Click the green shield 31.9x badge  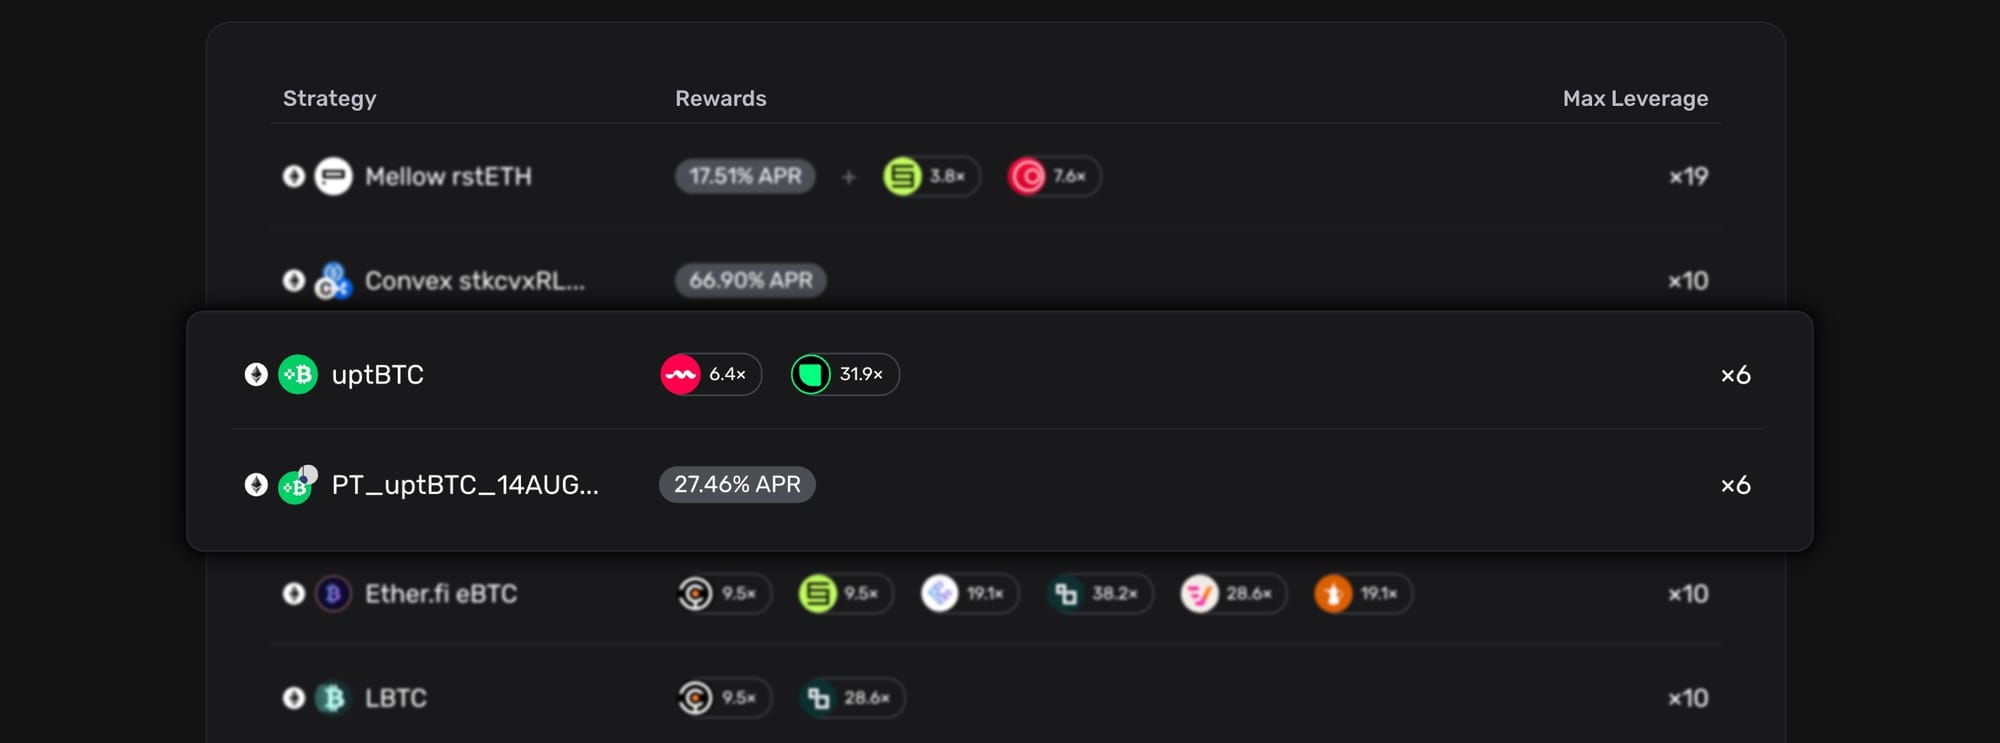click(843, 375)
